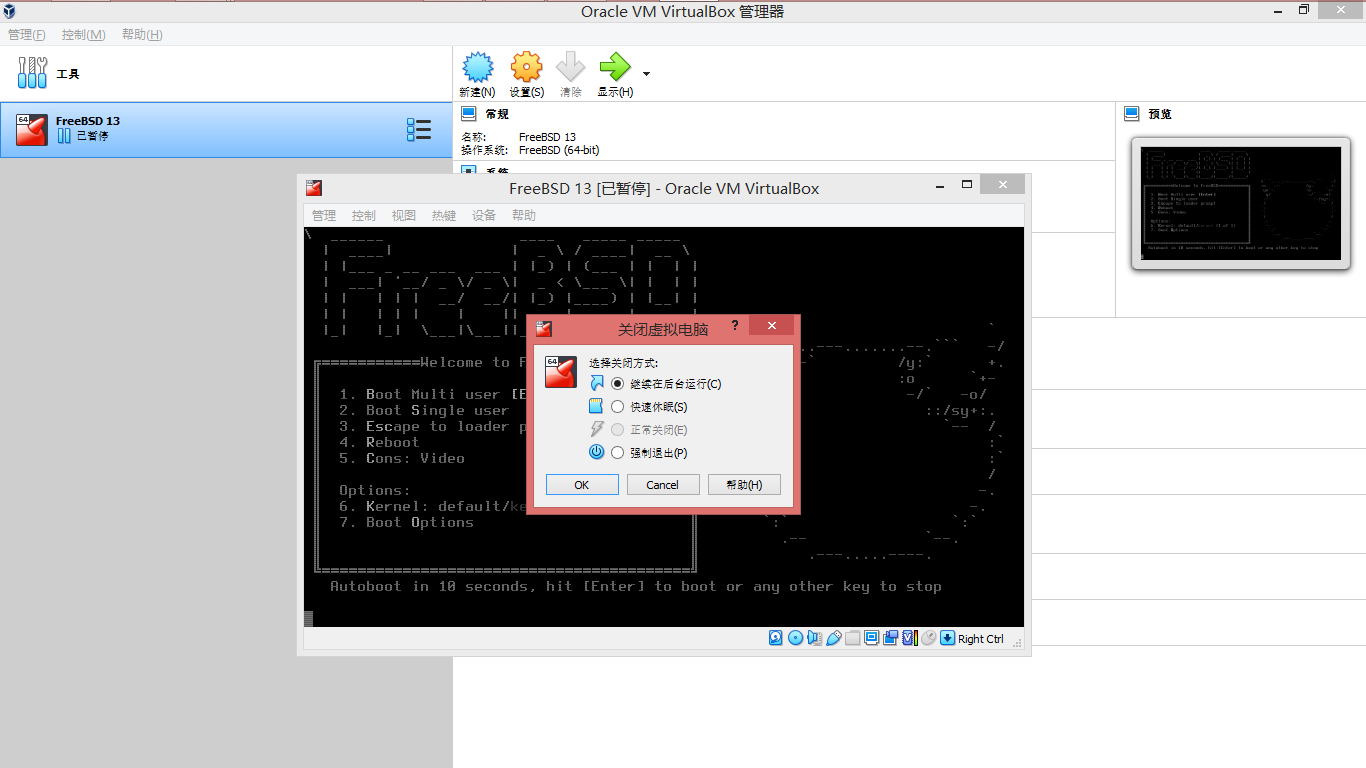This screenshot has height=768, width=1366.
Task: Click the Discard (清除) toolbar icon
Action: click(570, 67)
